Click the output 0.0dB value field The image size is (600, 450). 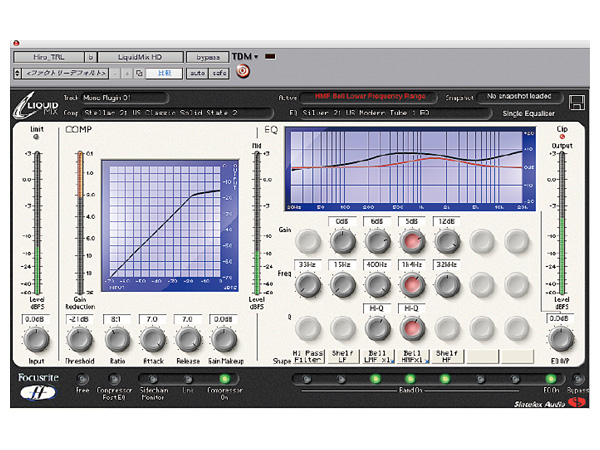559,318
